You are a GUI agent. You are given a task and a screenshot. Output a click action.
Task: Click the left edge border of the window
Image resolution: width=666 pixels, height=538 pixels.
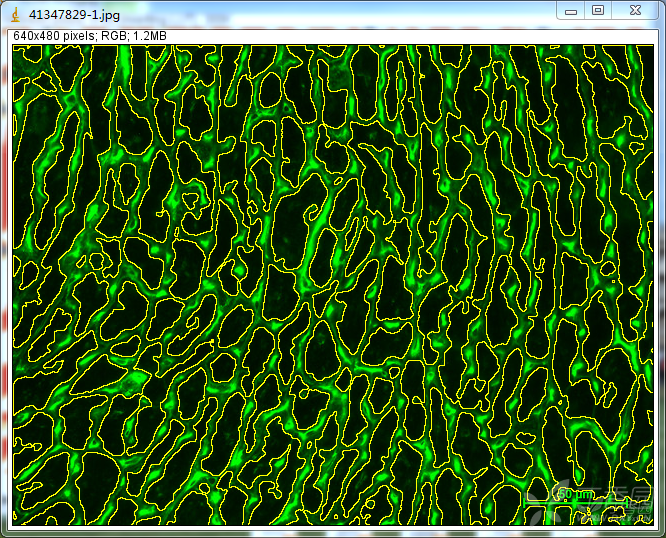(x=3, y=280)
